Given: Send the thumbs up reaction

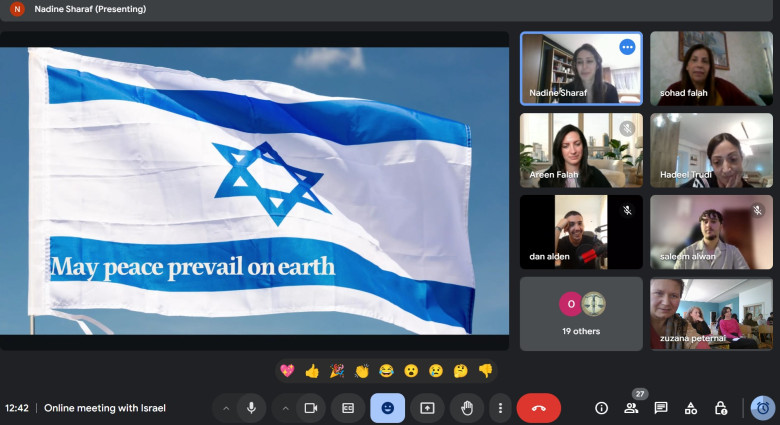Looking at the screenshot, I should 312,371.
